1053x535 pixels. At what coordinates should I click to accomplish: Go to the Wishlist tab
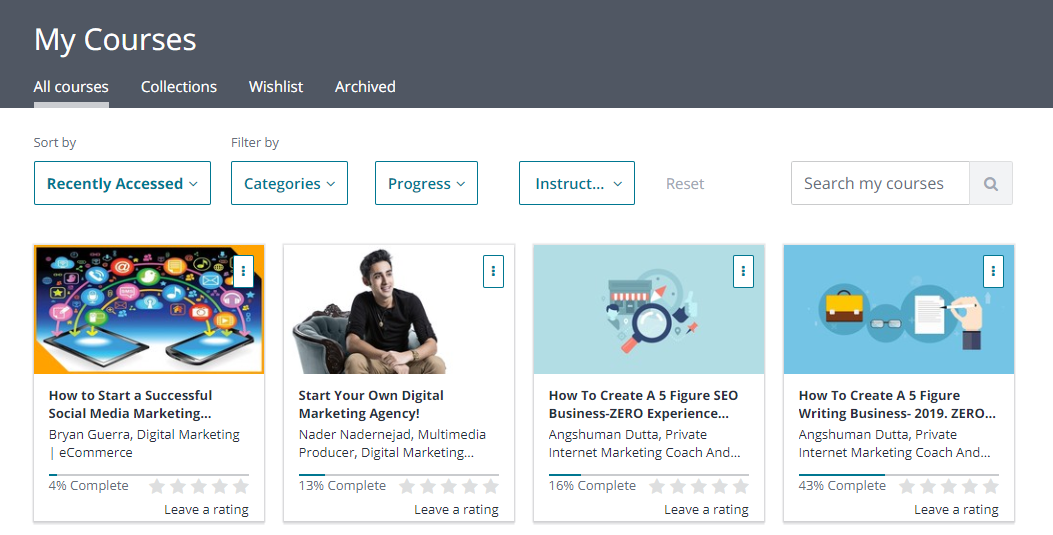point(276,87)
